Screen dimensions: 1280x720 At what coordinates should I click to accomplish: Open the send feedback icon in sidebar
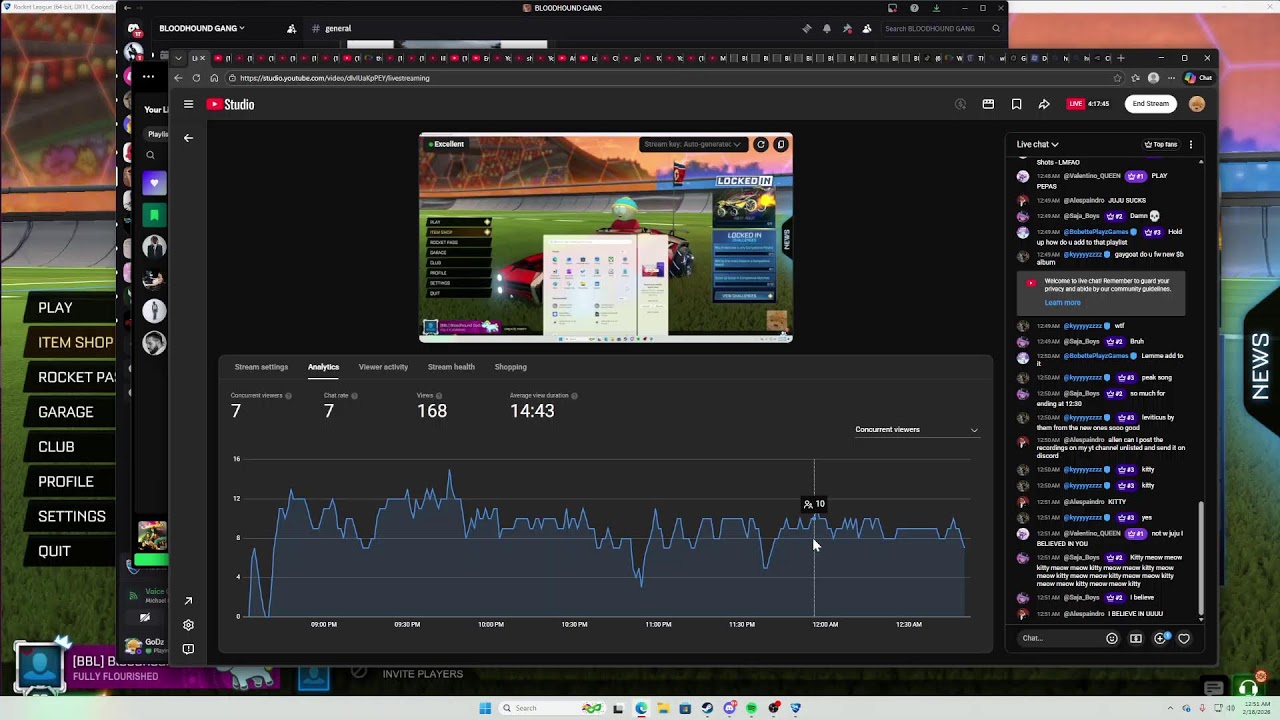pos(188,649)
